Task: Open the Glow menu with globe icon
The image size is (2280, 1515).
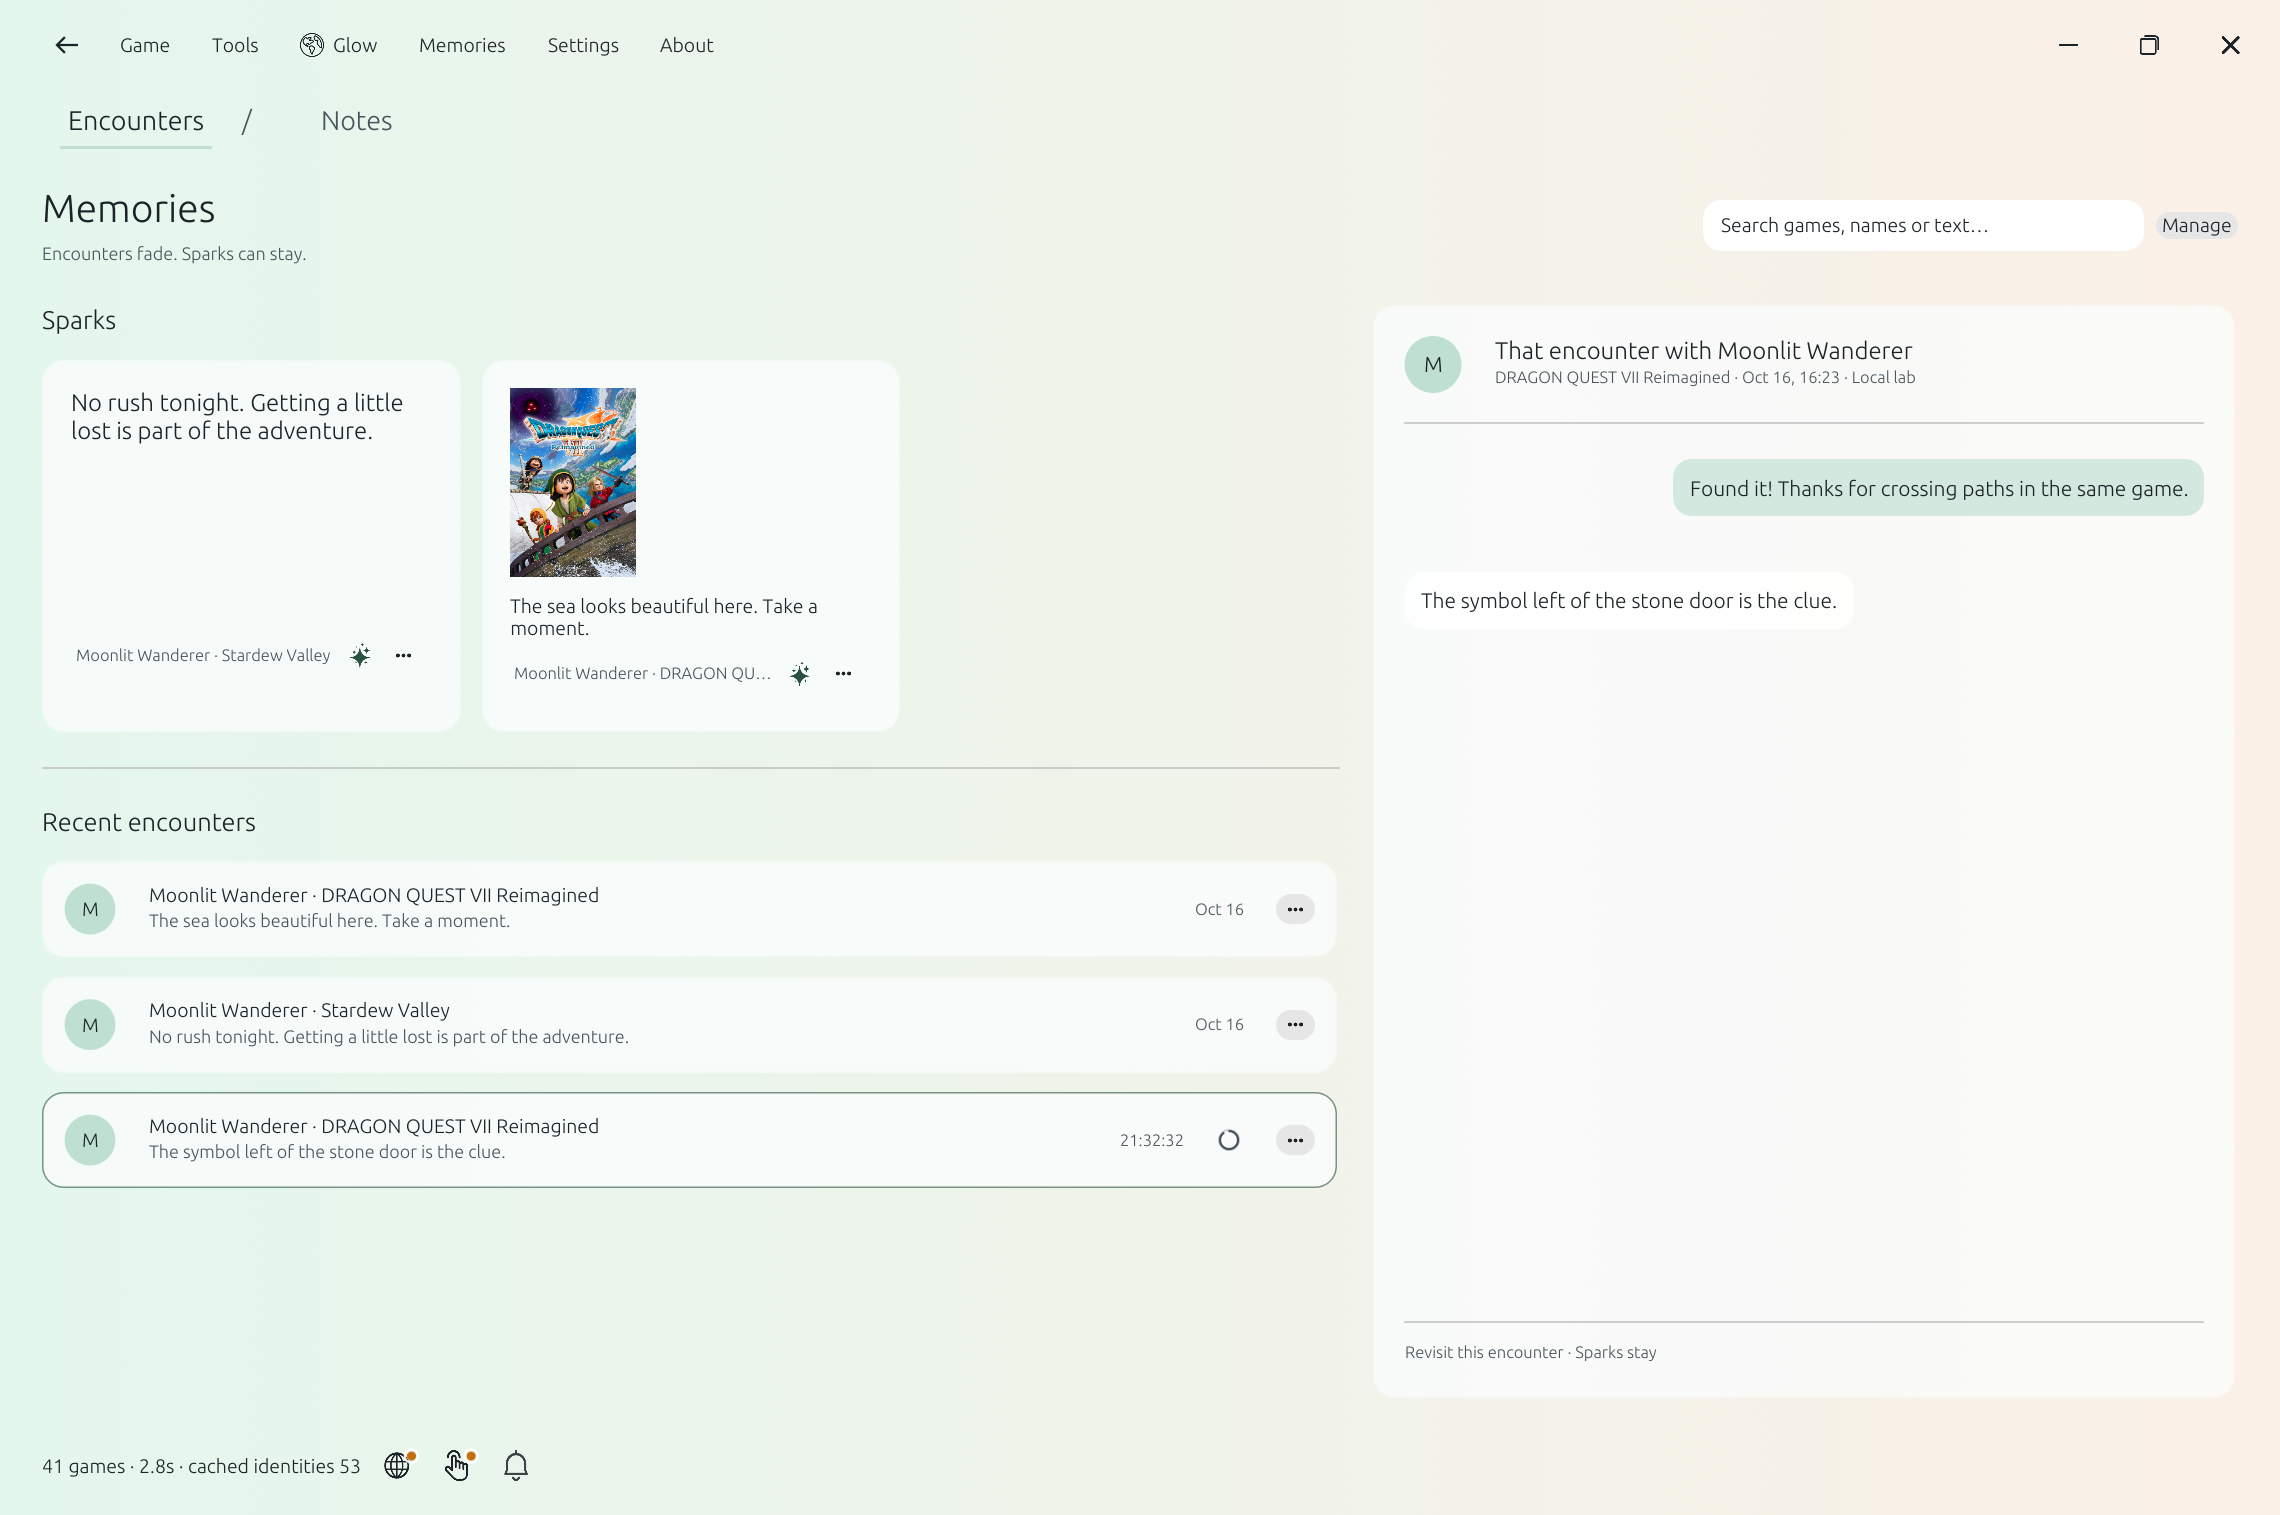Action: pyautogui.click(x=338, y=45)
